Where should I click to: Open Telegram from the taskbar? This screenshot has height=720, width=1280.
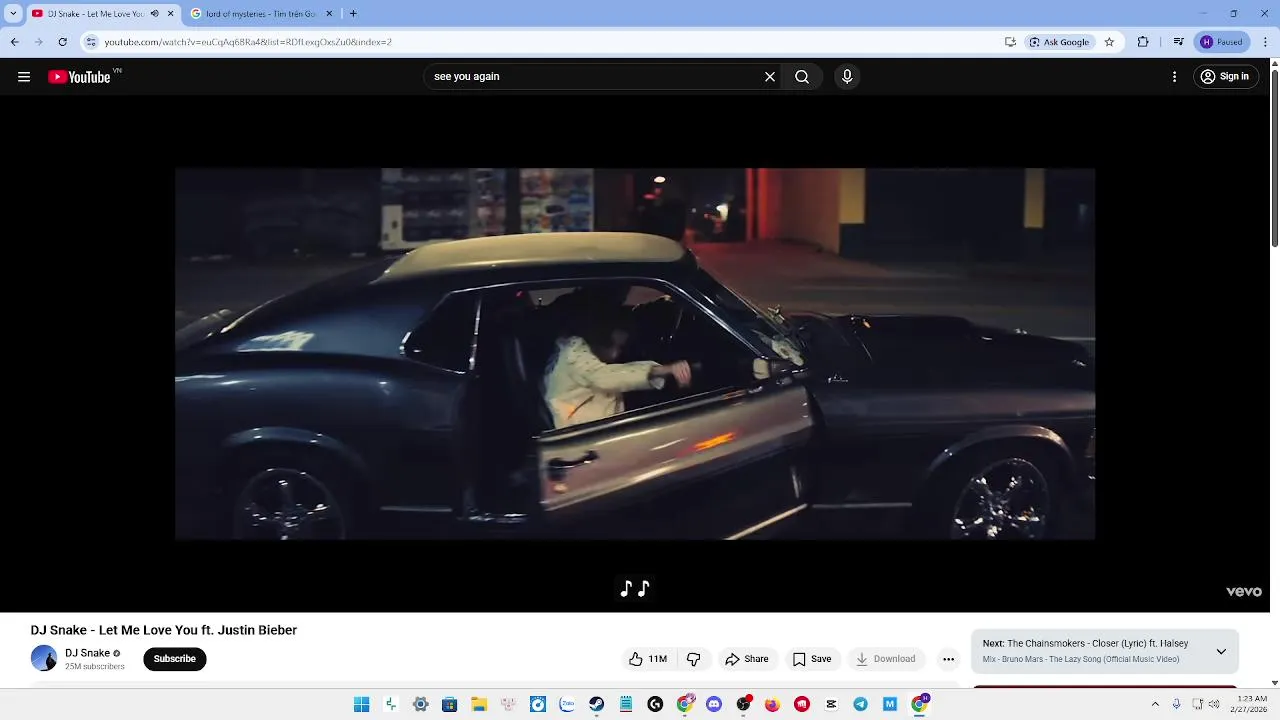click(x=860, y=704)
